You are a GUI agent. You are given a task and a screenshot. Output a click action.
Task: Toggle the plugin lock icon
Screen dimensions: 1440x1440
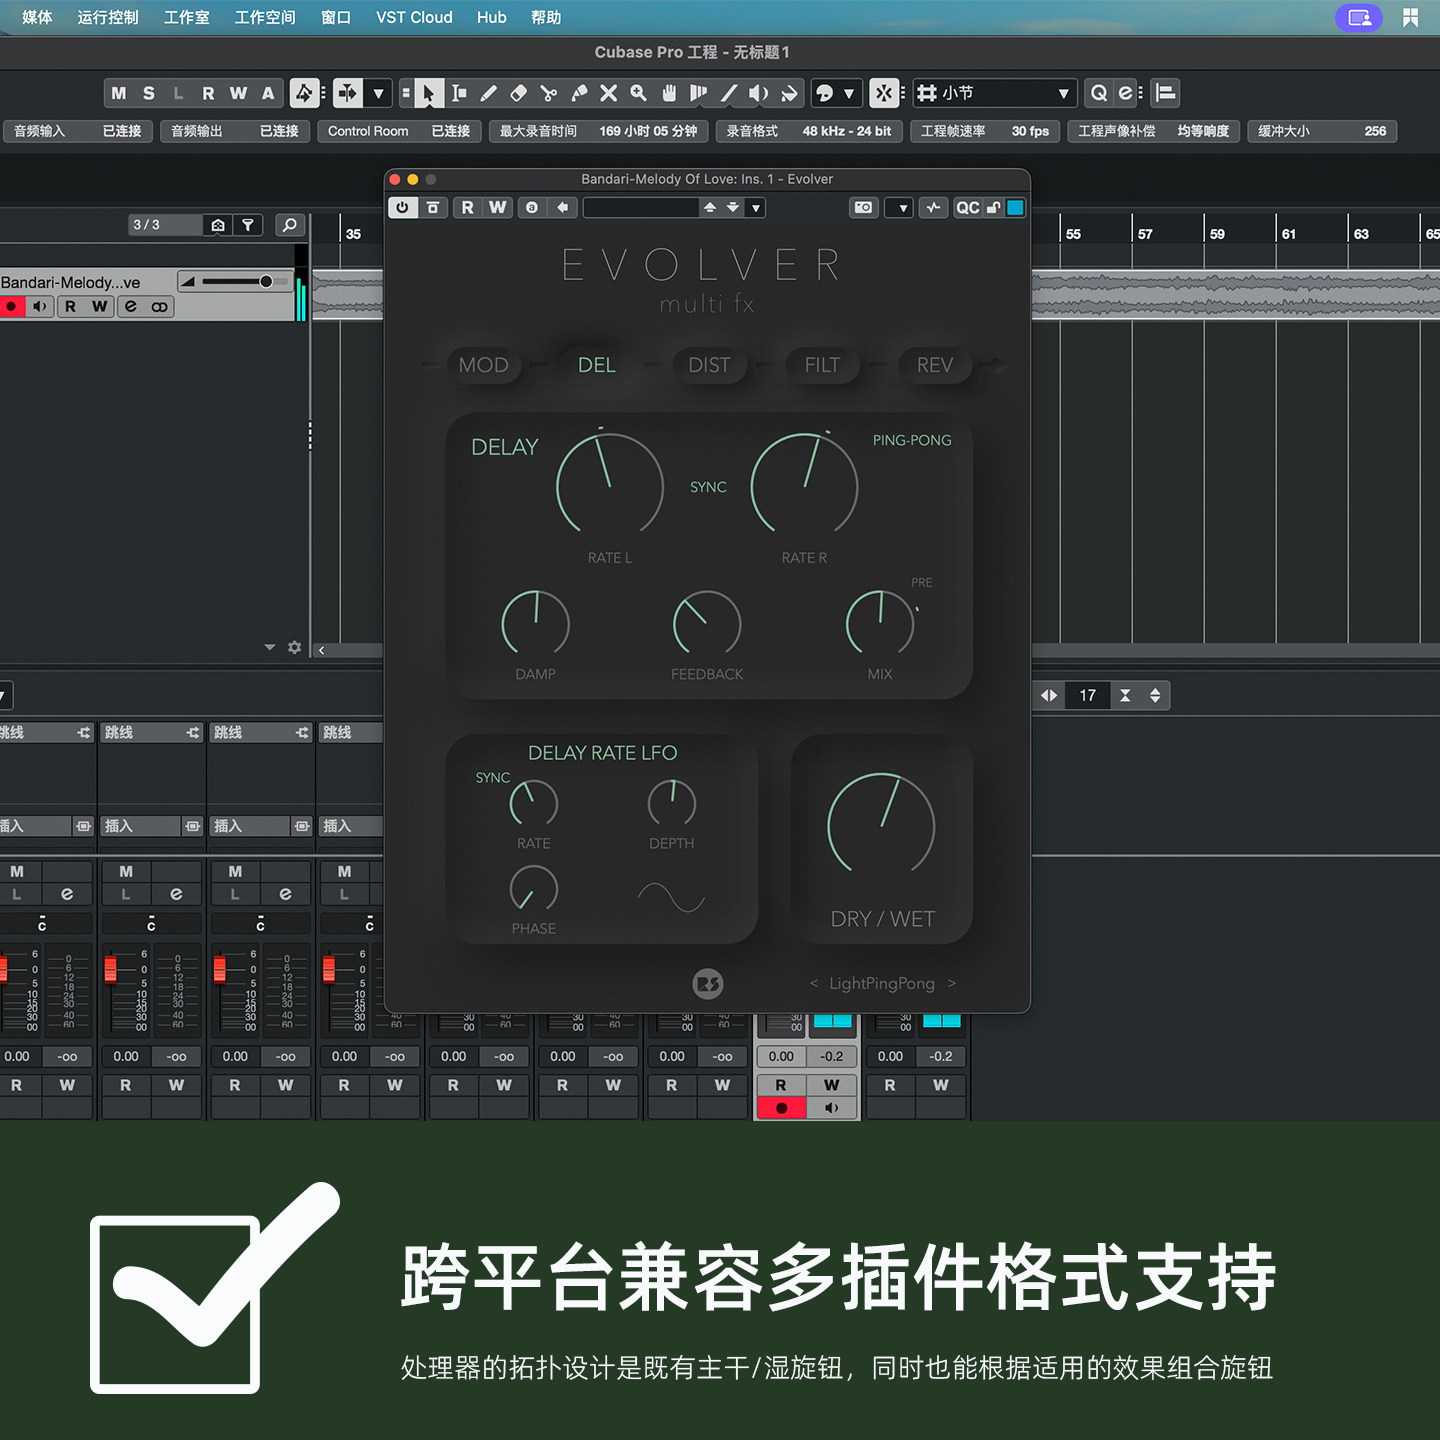(993, 207)
